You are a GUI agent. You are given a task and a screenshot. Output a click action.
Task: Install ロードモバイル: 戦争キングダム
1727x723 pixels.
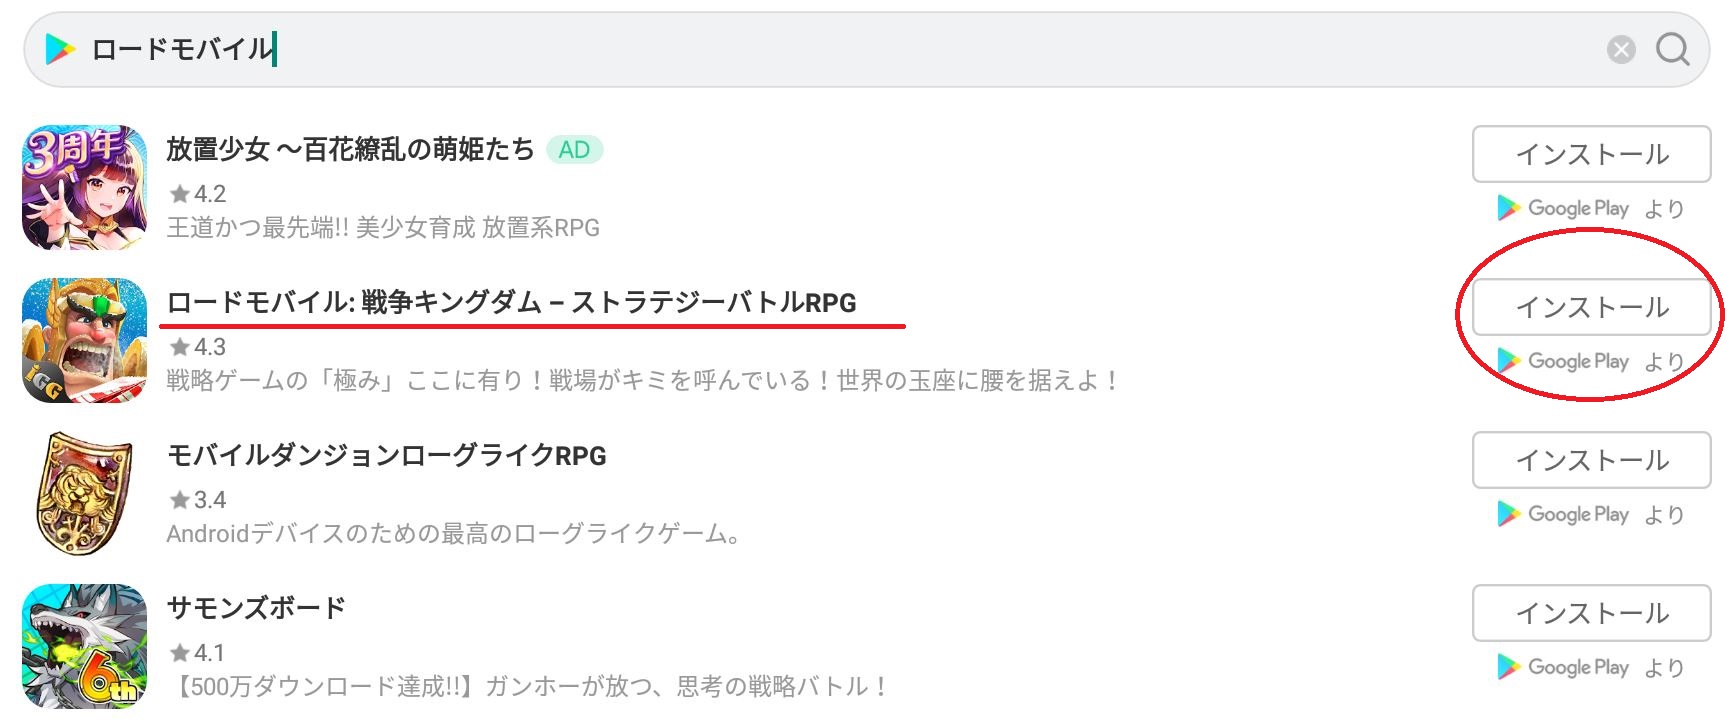[x=1591, y=307]
